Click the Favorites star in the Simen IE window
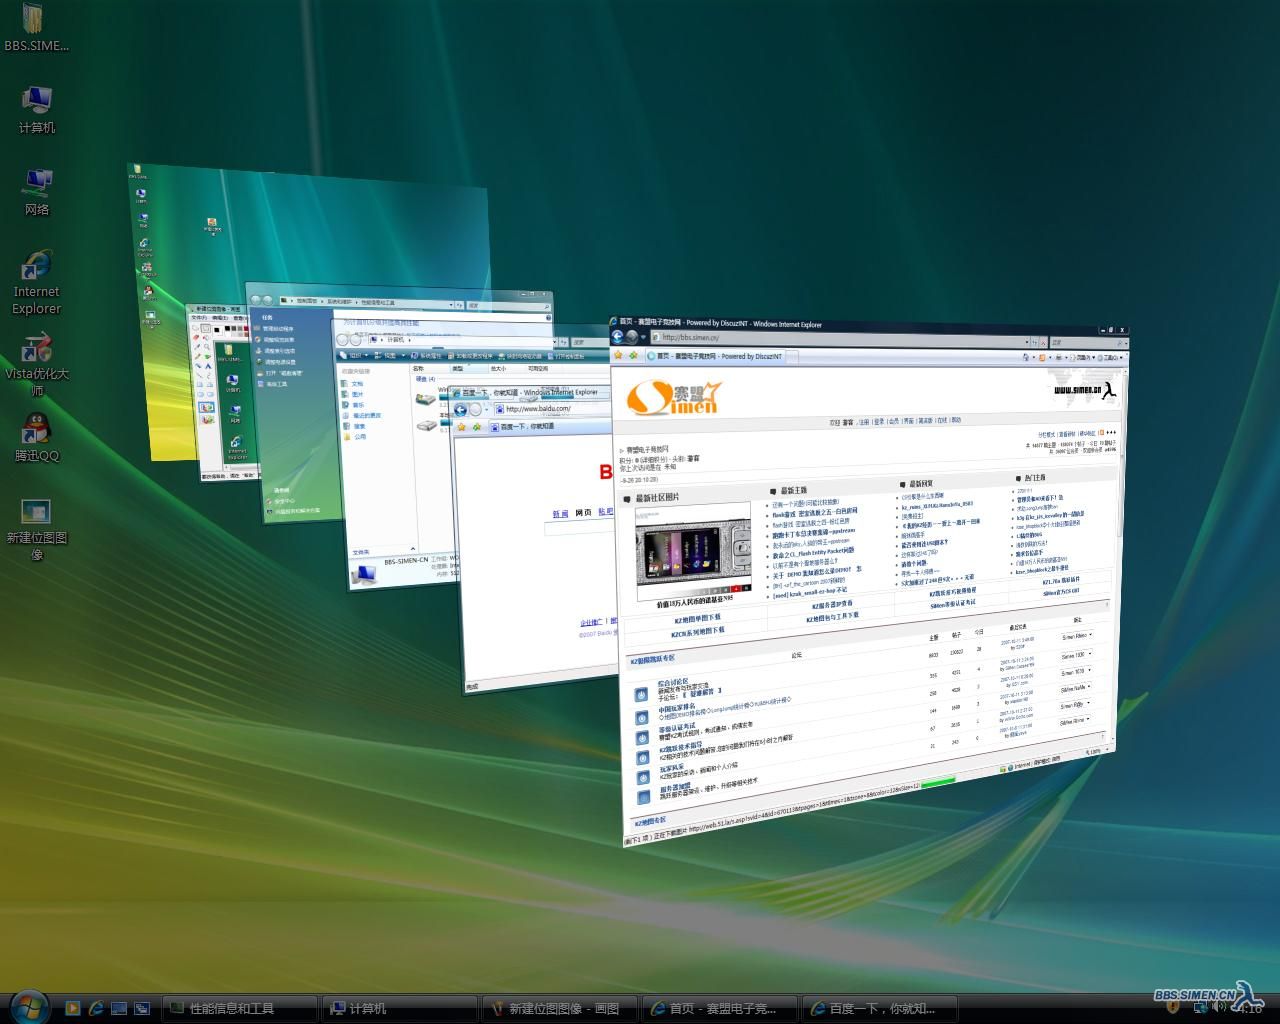The width and height of the screenshot is (1280, 1024). click(618, 355)
